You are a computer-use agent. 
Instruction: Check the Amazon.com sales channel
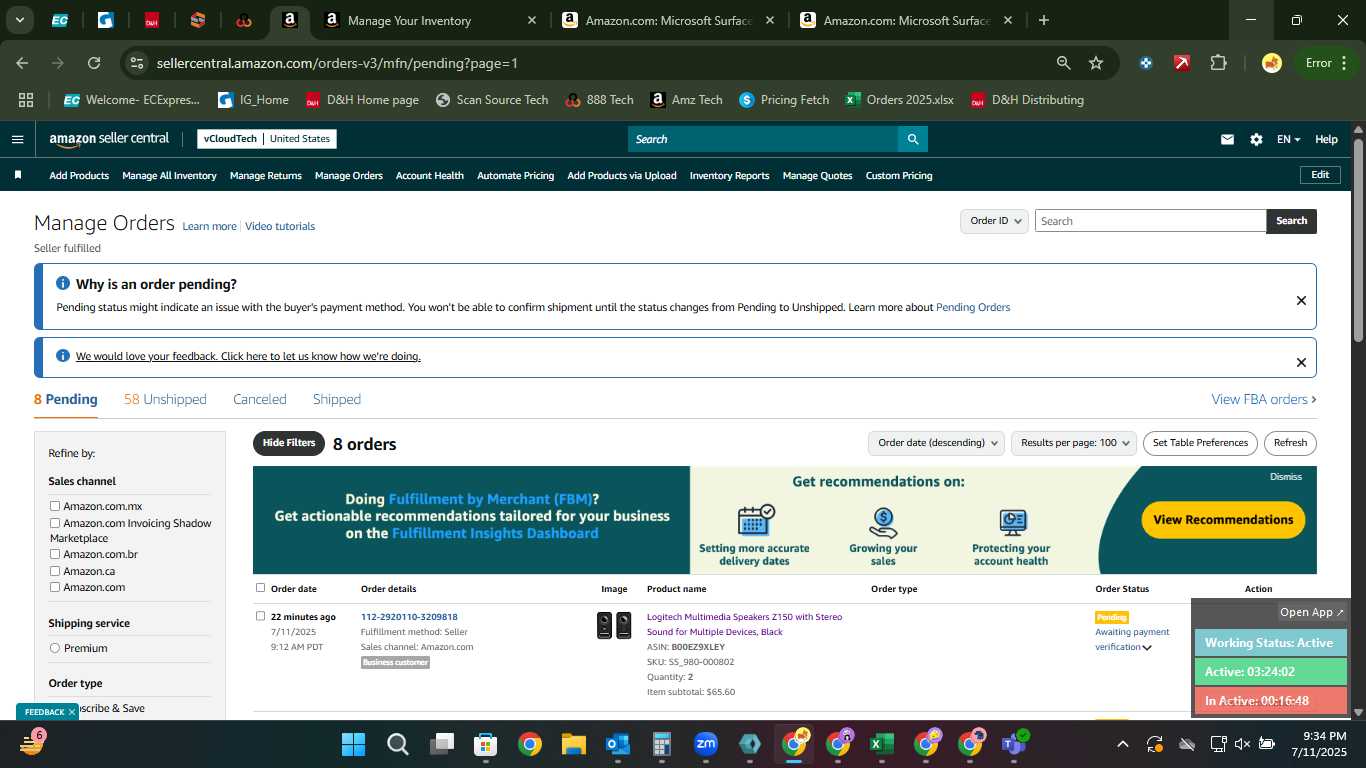(55, 587)
